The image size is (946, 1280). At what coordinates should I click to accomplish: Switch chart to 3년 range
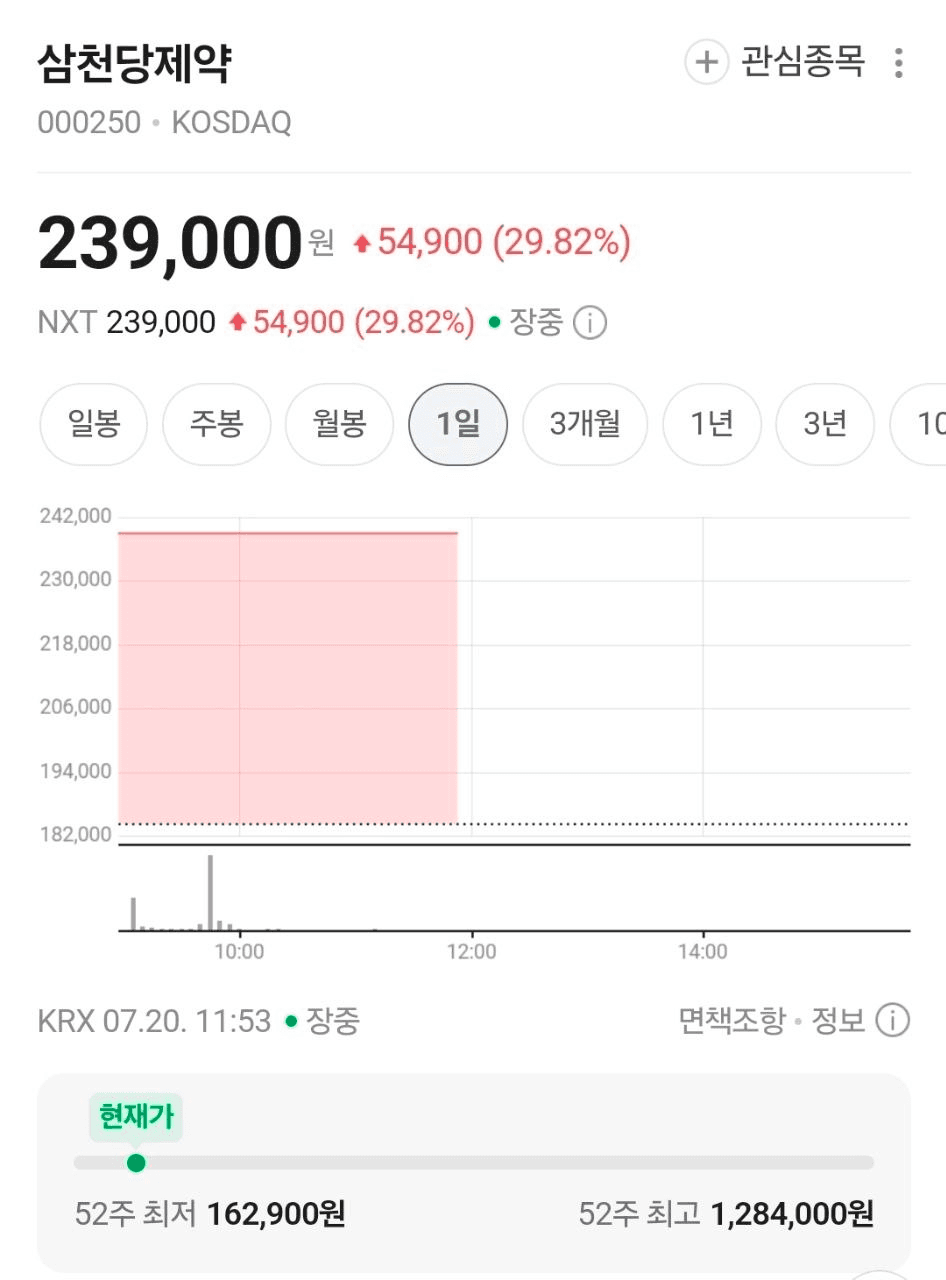click(x=825, y=424)
